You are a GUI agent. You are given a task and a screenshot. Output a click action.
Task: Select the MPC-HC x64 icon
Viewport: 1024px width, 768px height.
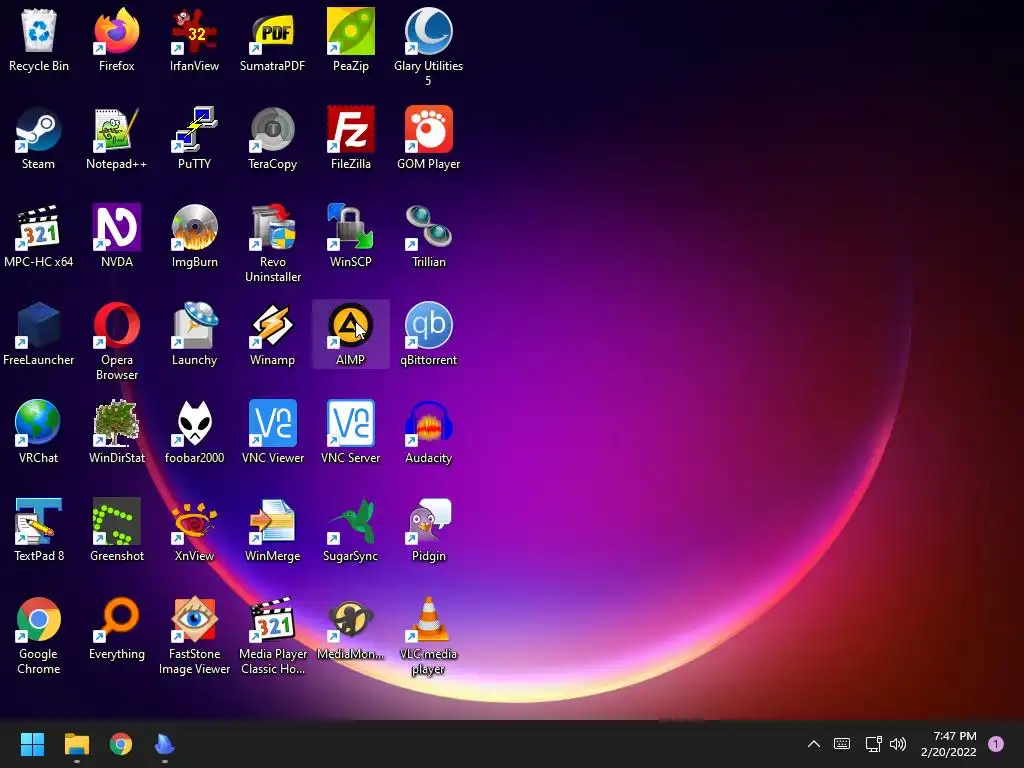39,227
